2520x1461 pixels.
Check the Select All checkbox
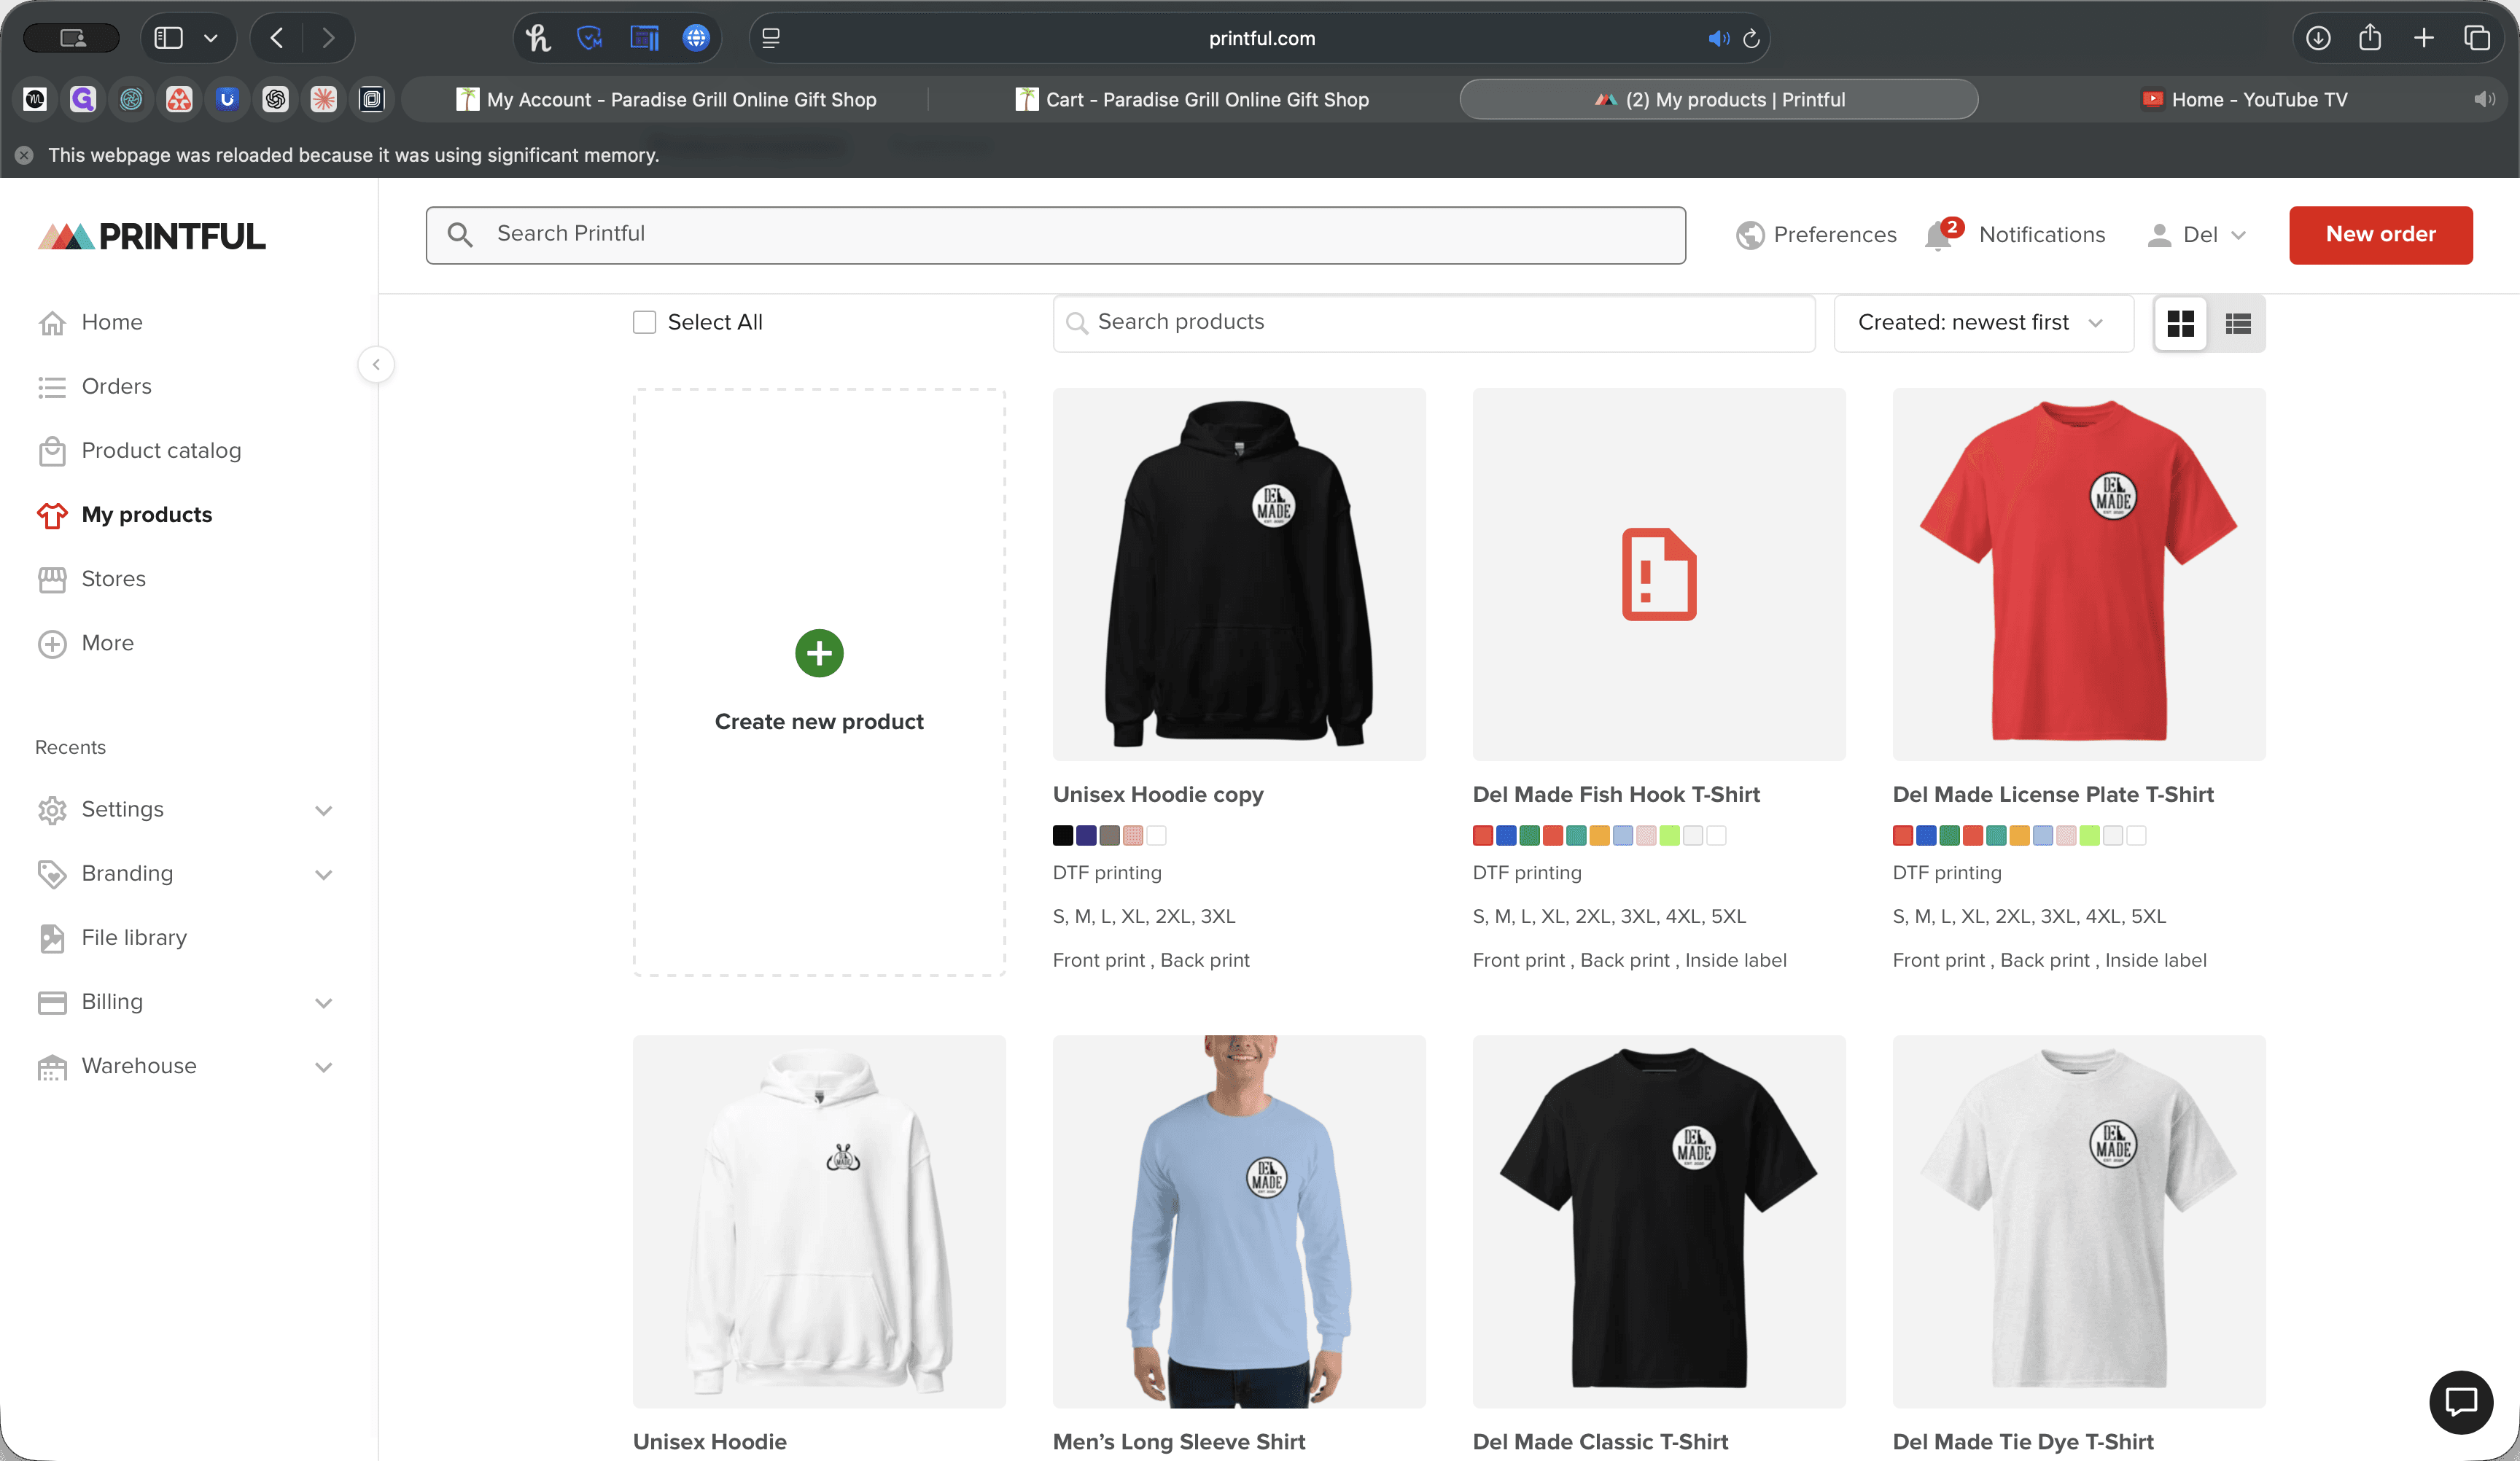click(645, 322)
